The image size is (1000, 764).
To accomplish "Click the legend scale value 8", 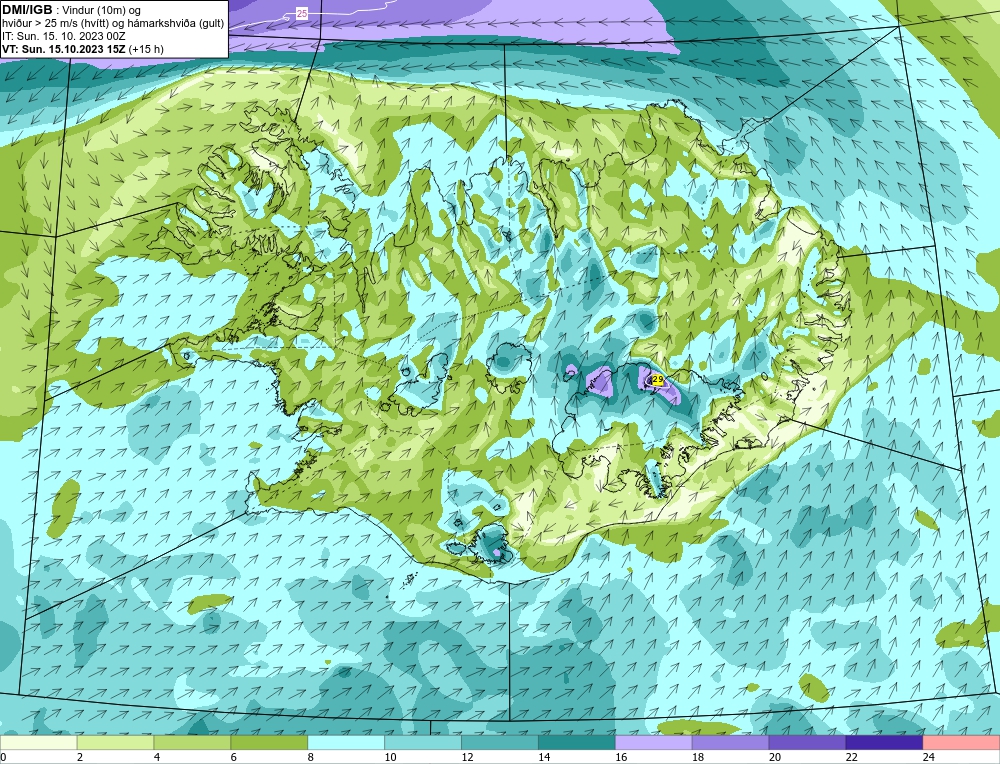I will point(311,757).
